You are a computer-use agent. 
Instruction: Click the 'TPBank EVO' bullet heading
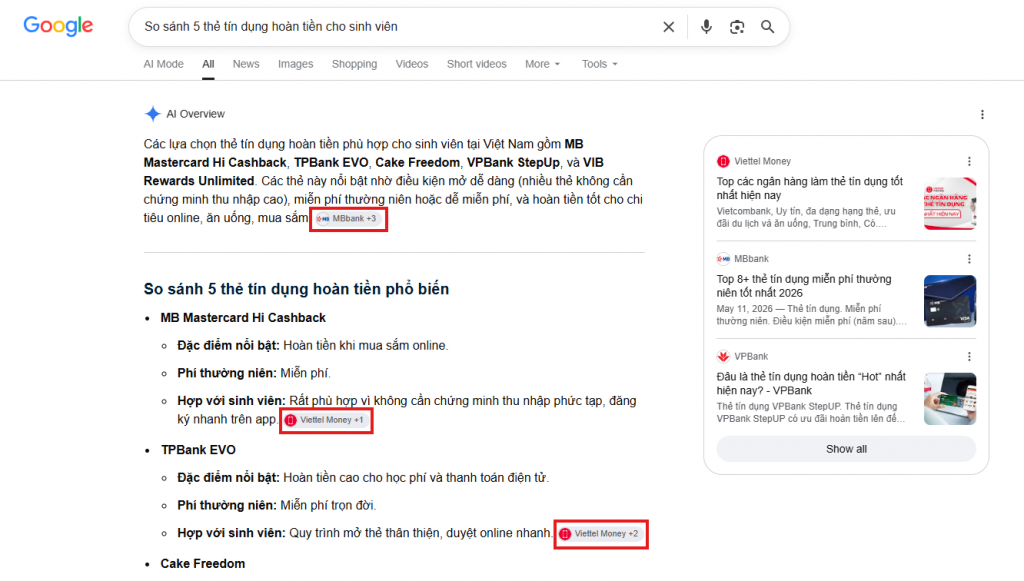pos(199,450)
